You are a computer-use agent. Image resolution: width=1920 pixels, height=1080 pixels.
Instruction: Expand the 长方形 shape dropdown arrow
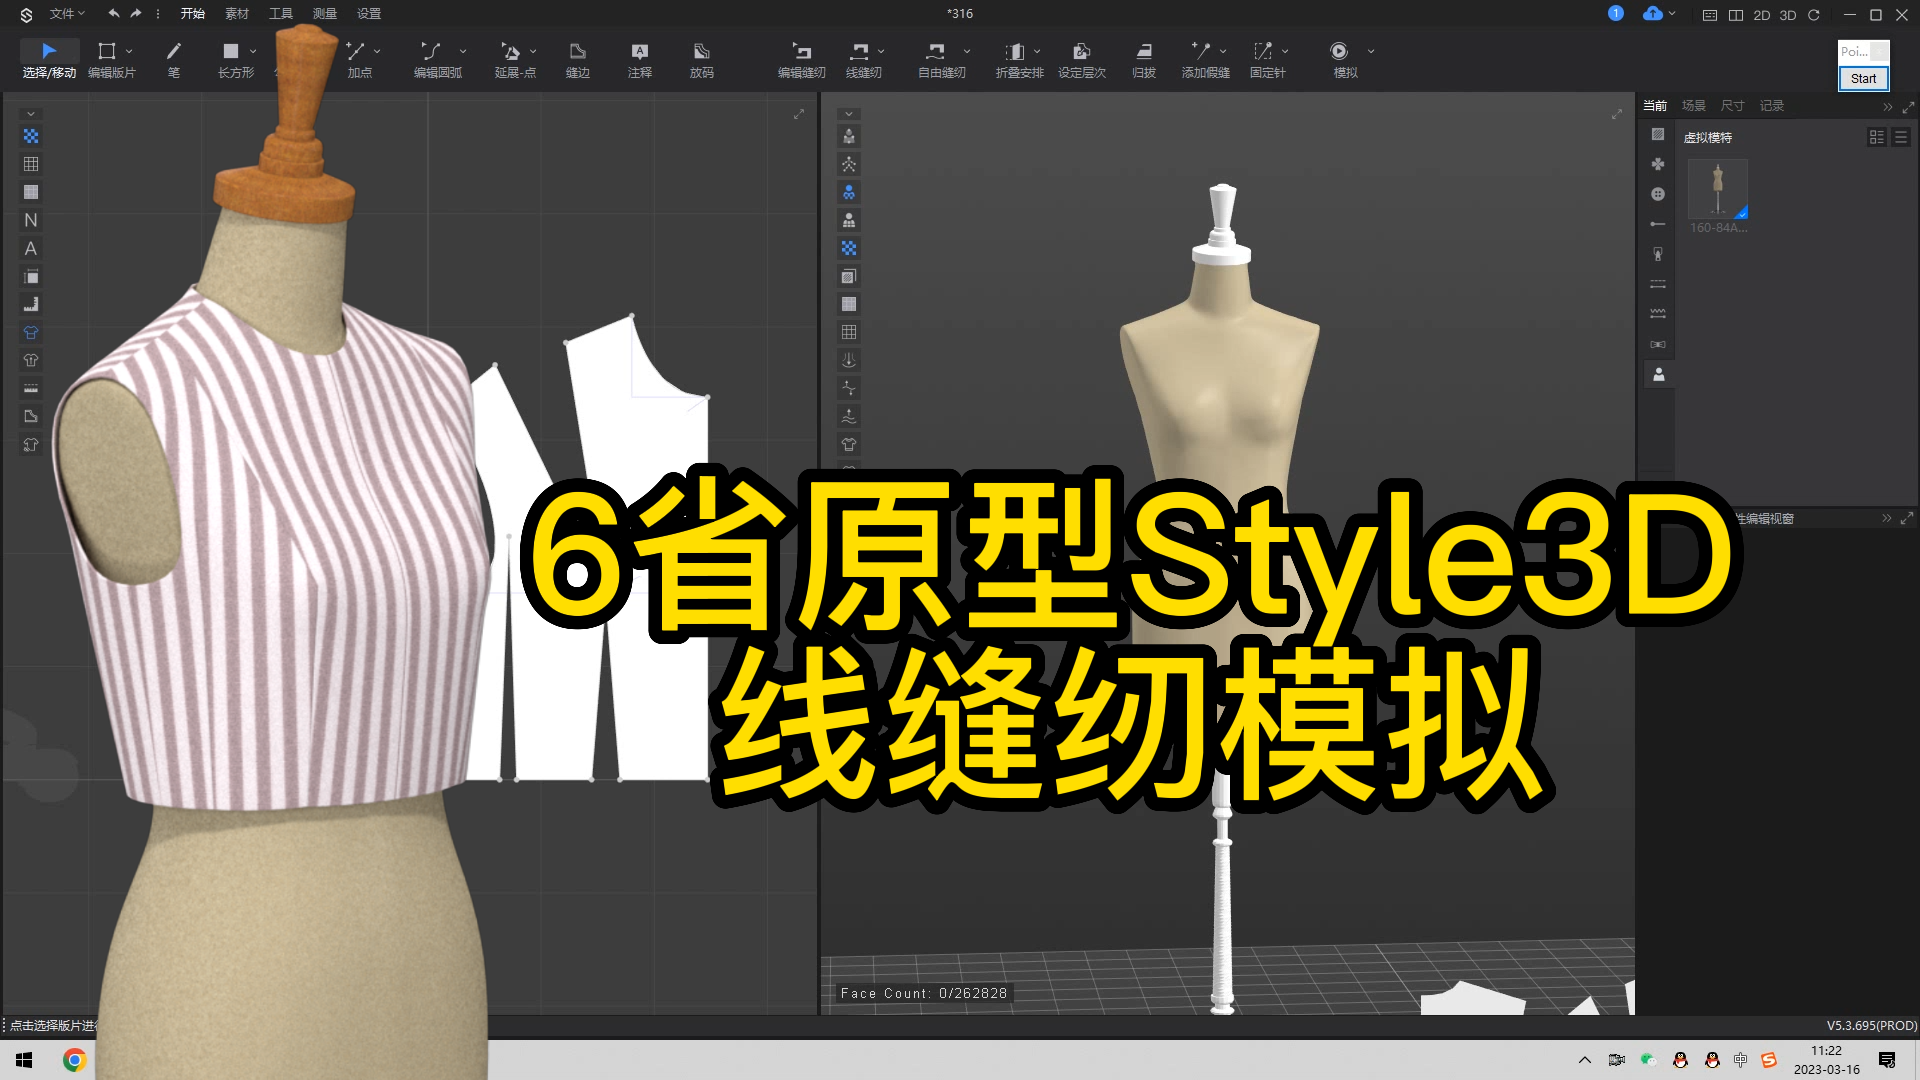(x=253, y=51)
